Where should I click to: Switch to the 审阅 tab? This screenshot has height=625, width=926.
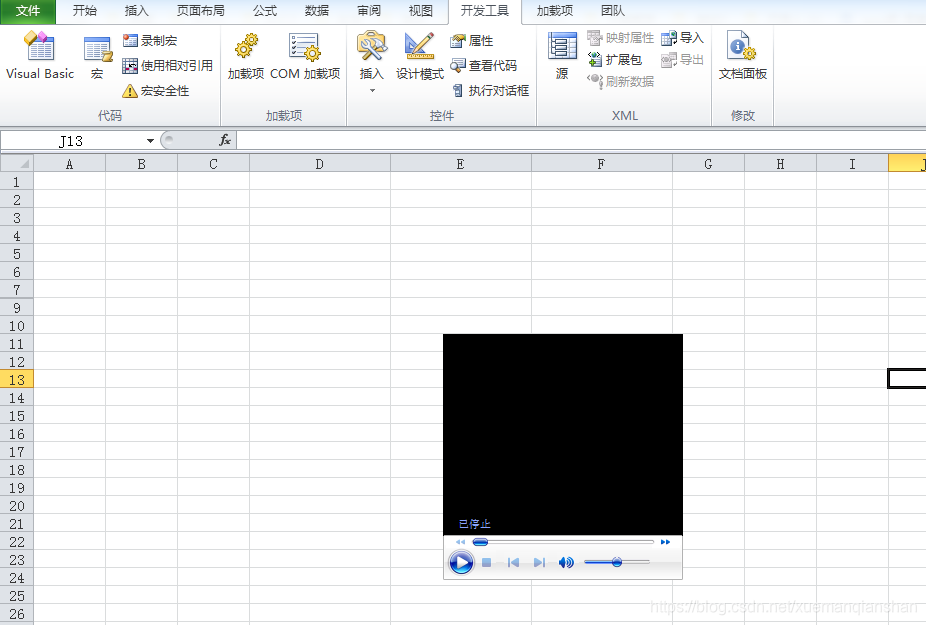point(369,11)
